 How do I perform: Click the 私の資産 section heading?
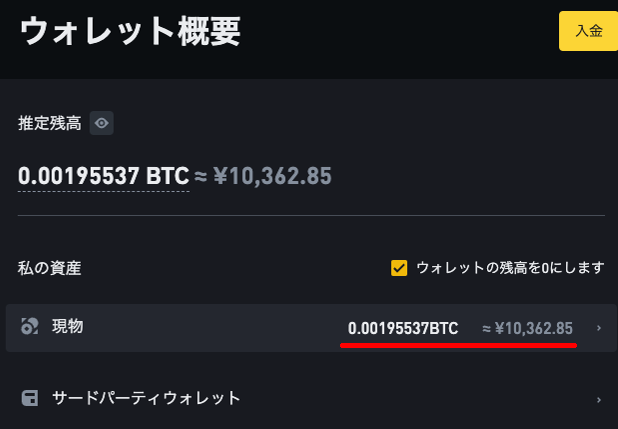click(49, 268)
